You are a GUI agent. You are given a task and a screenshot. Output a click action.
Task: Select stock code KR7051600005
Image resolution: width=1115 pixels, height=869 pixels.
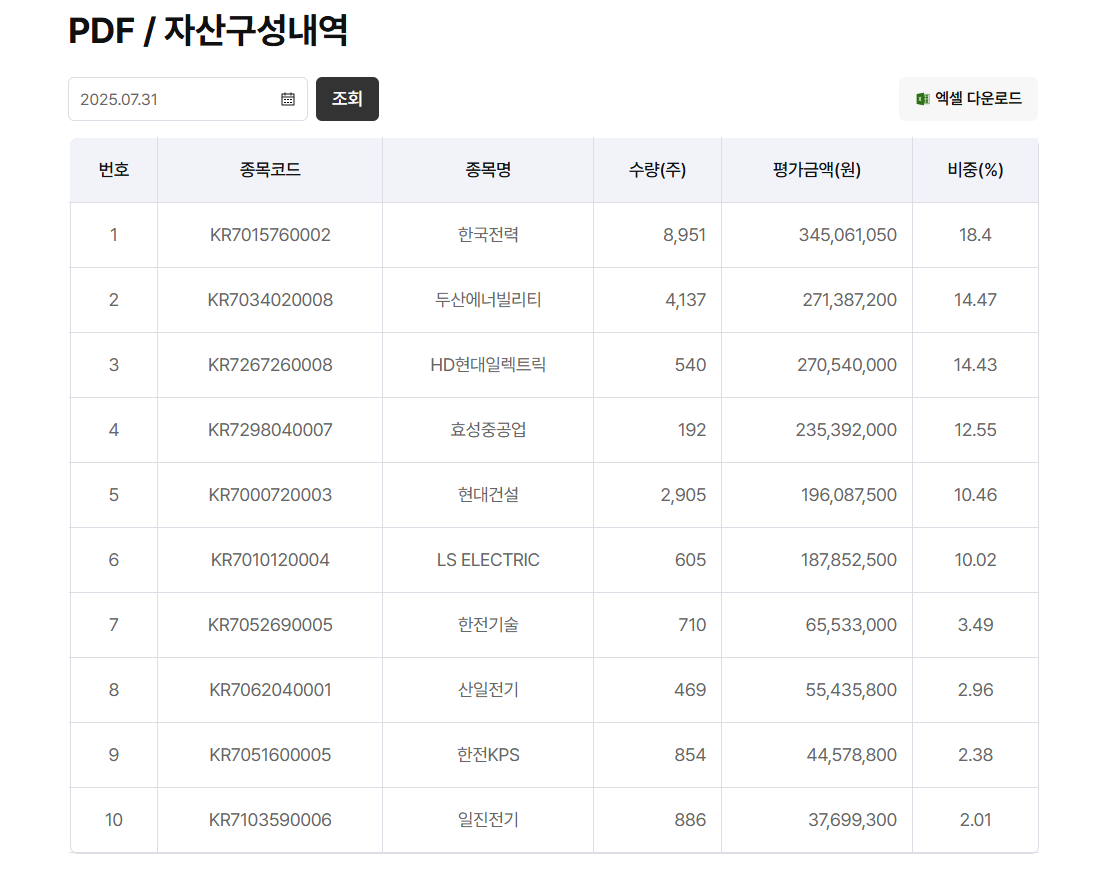click(x=270, y=755)
